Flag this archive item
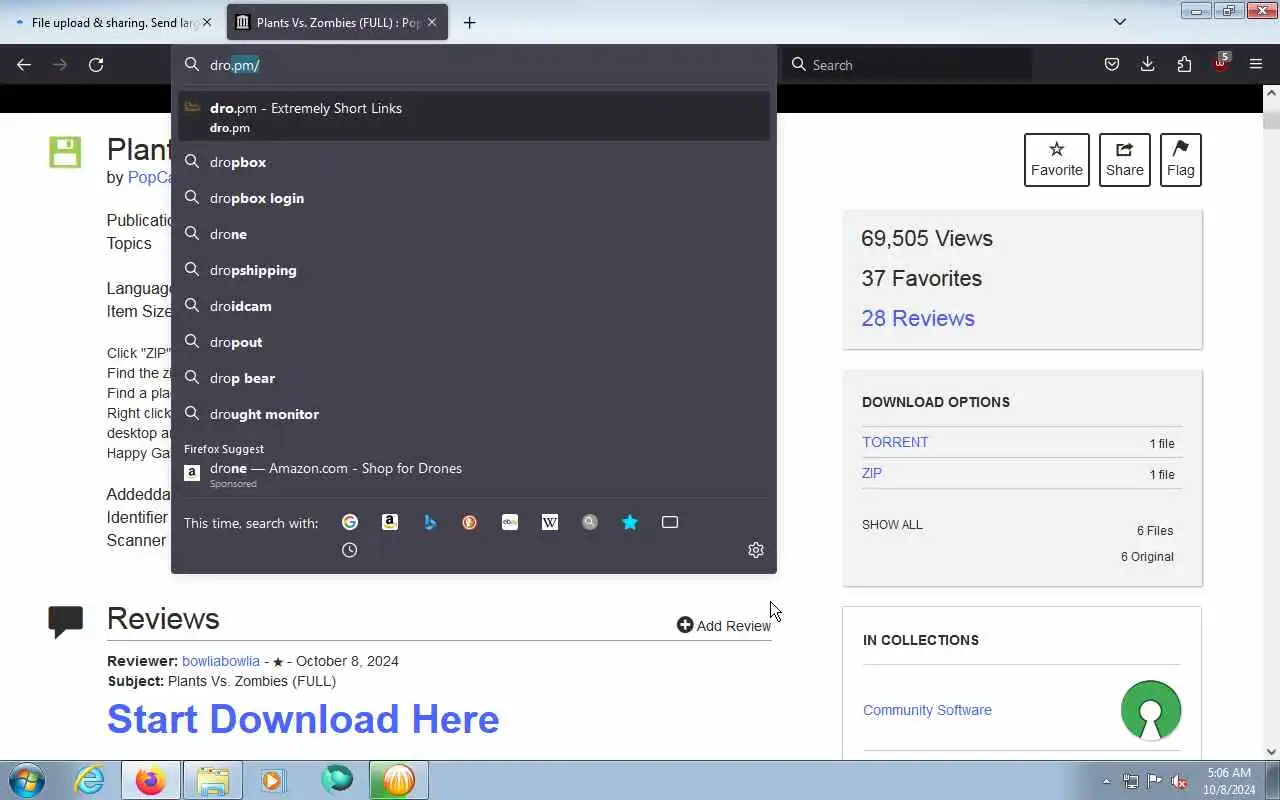1280x800 pixels. click(x=1181, y=160)
